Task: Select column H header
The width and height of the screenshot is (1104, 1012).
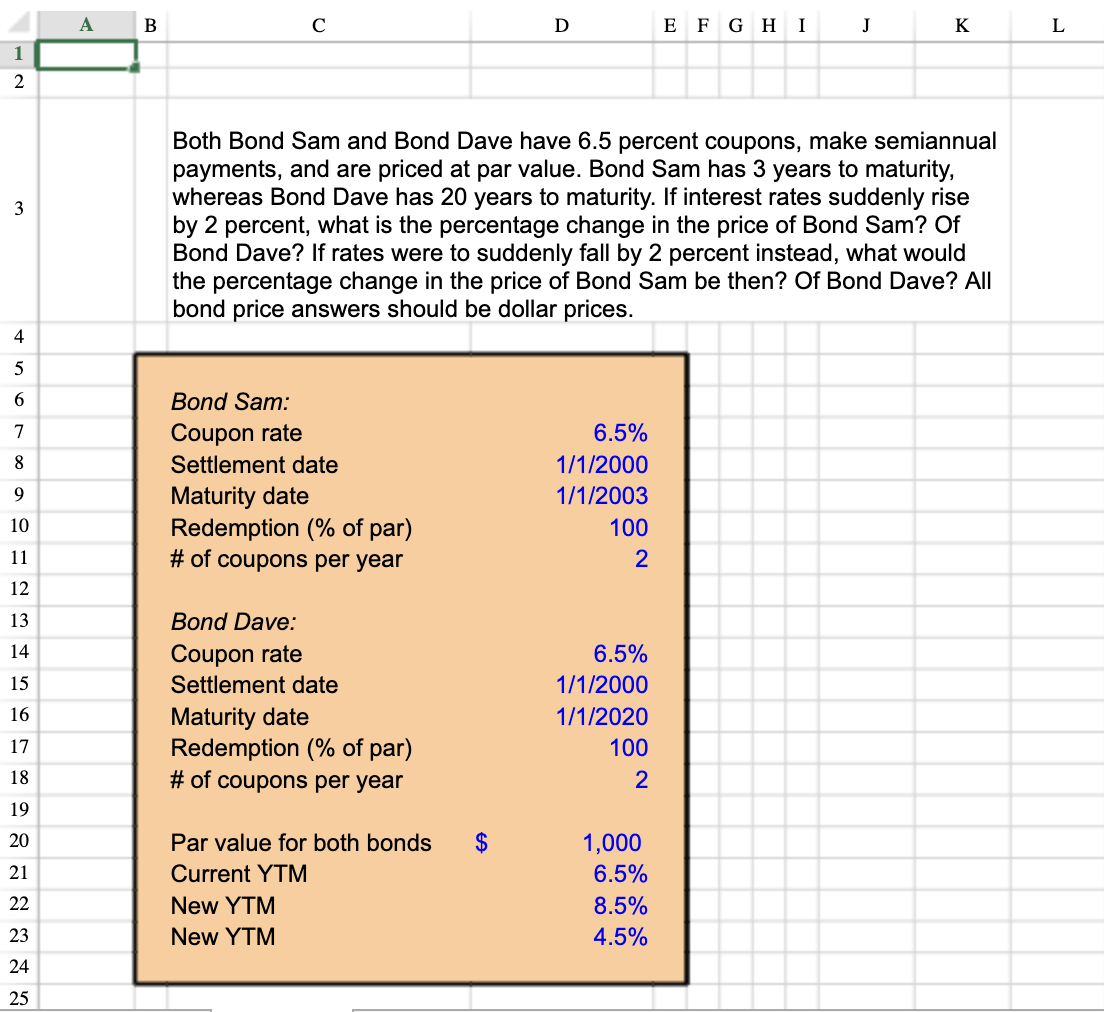Action: coord(769,25)
